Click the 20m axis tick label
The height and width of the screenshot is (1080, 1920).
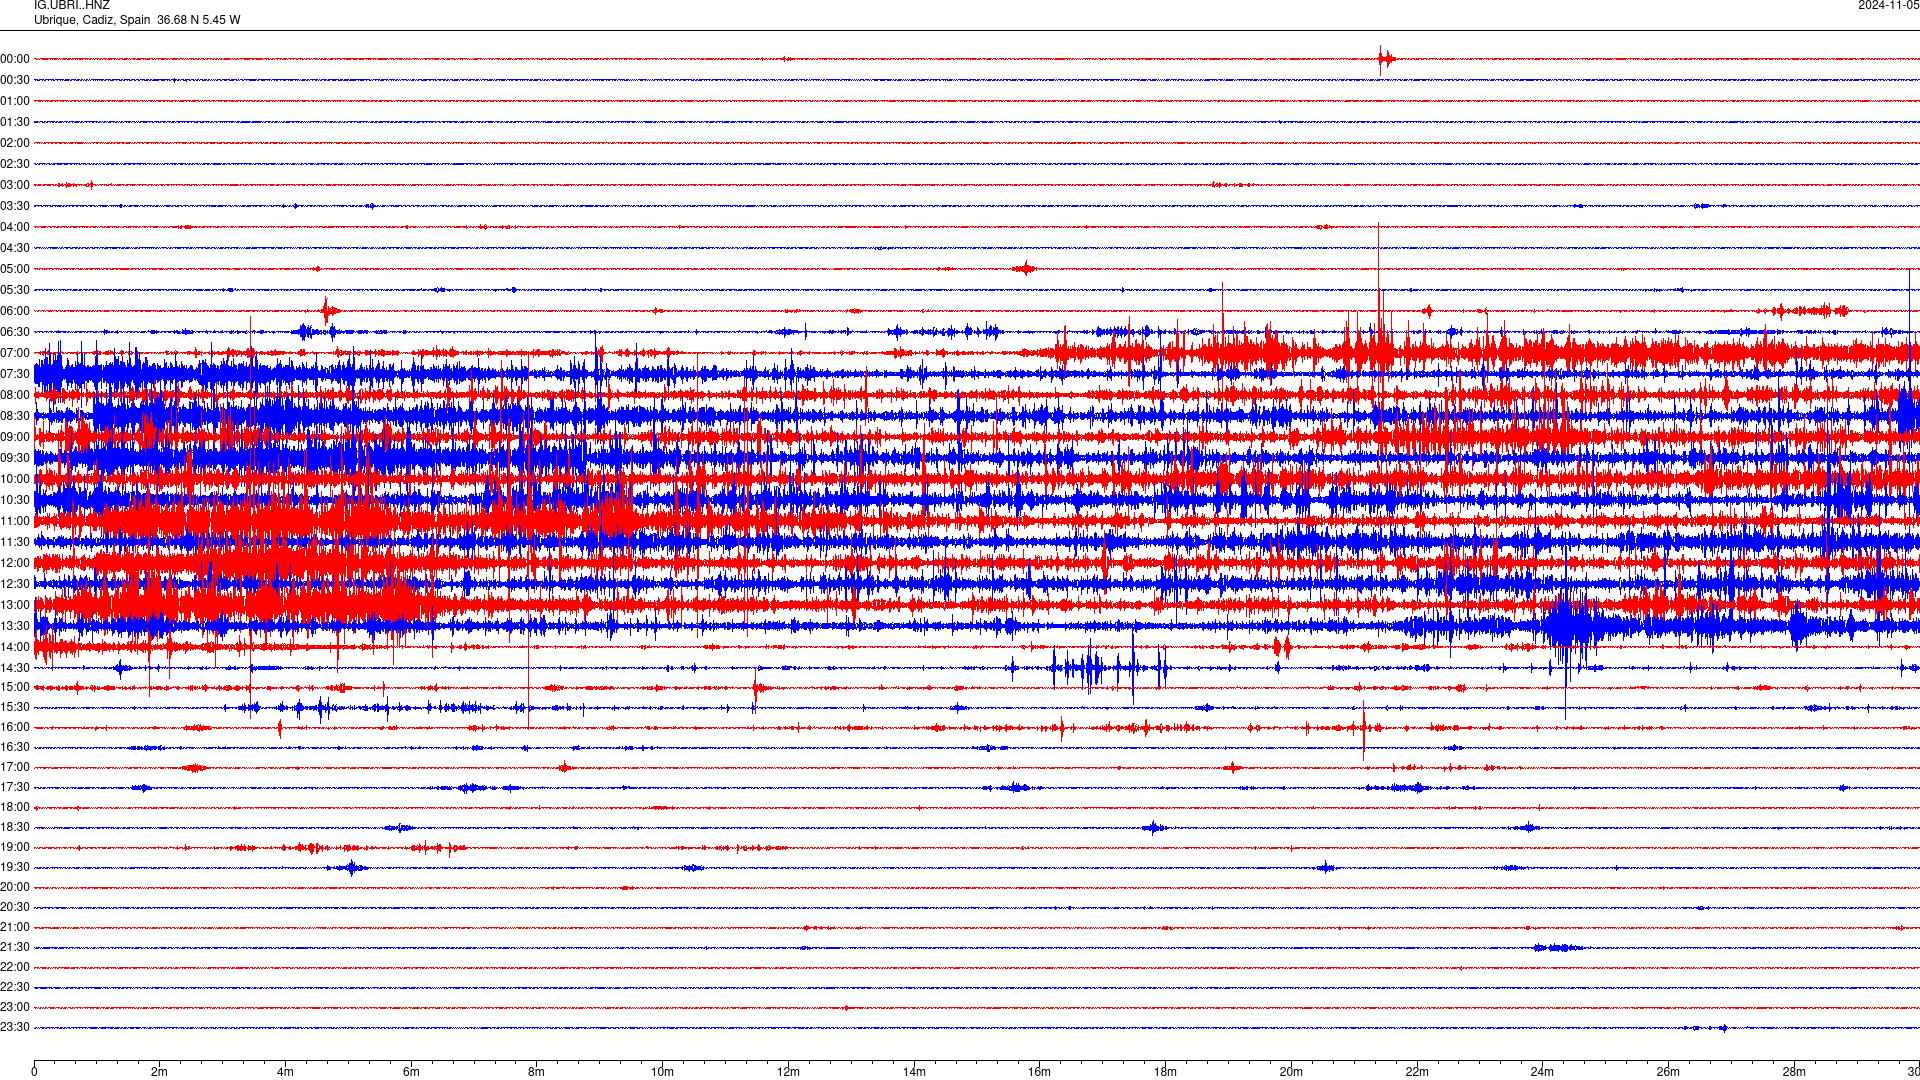pyautogui.click(x=1291, y=1072)
